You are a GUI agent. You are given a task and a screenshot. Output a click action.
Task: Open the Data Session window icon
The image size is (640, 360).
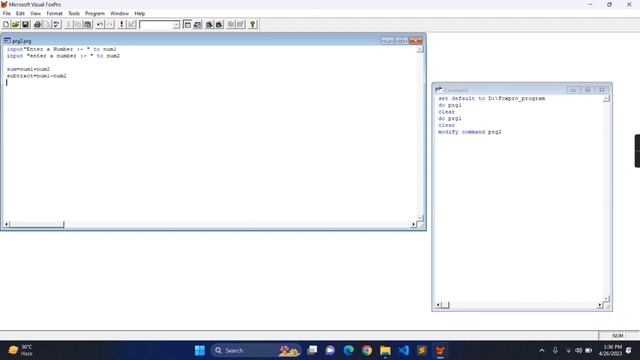[x=198, y=24]
